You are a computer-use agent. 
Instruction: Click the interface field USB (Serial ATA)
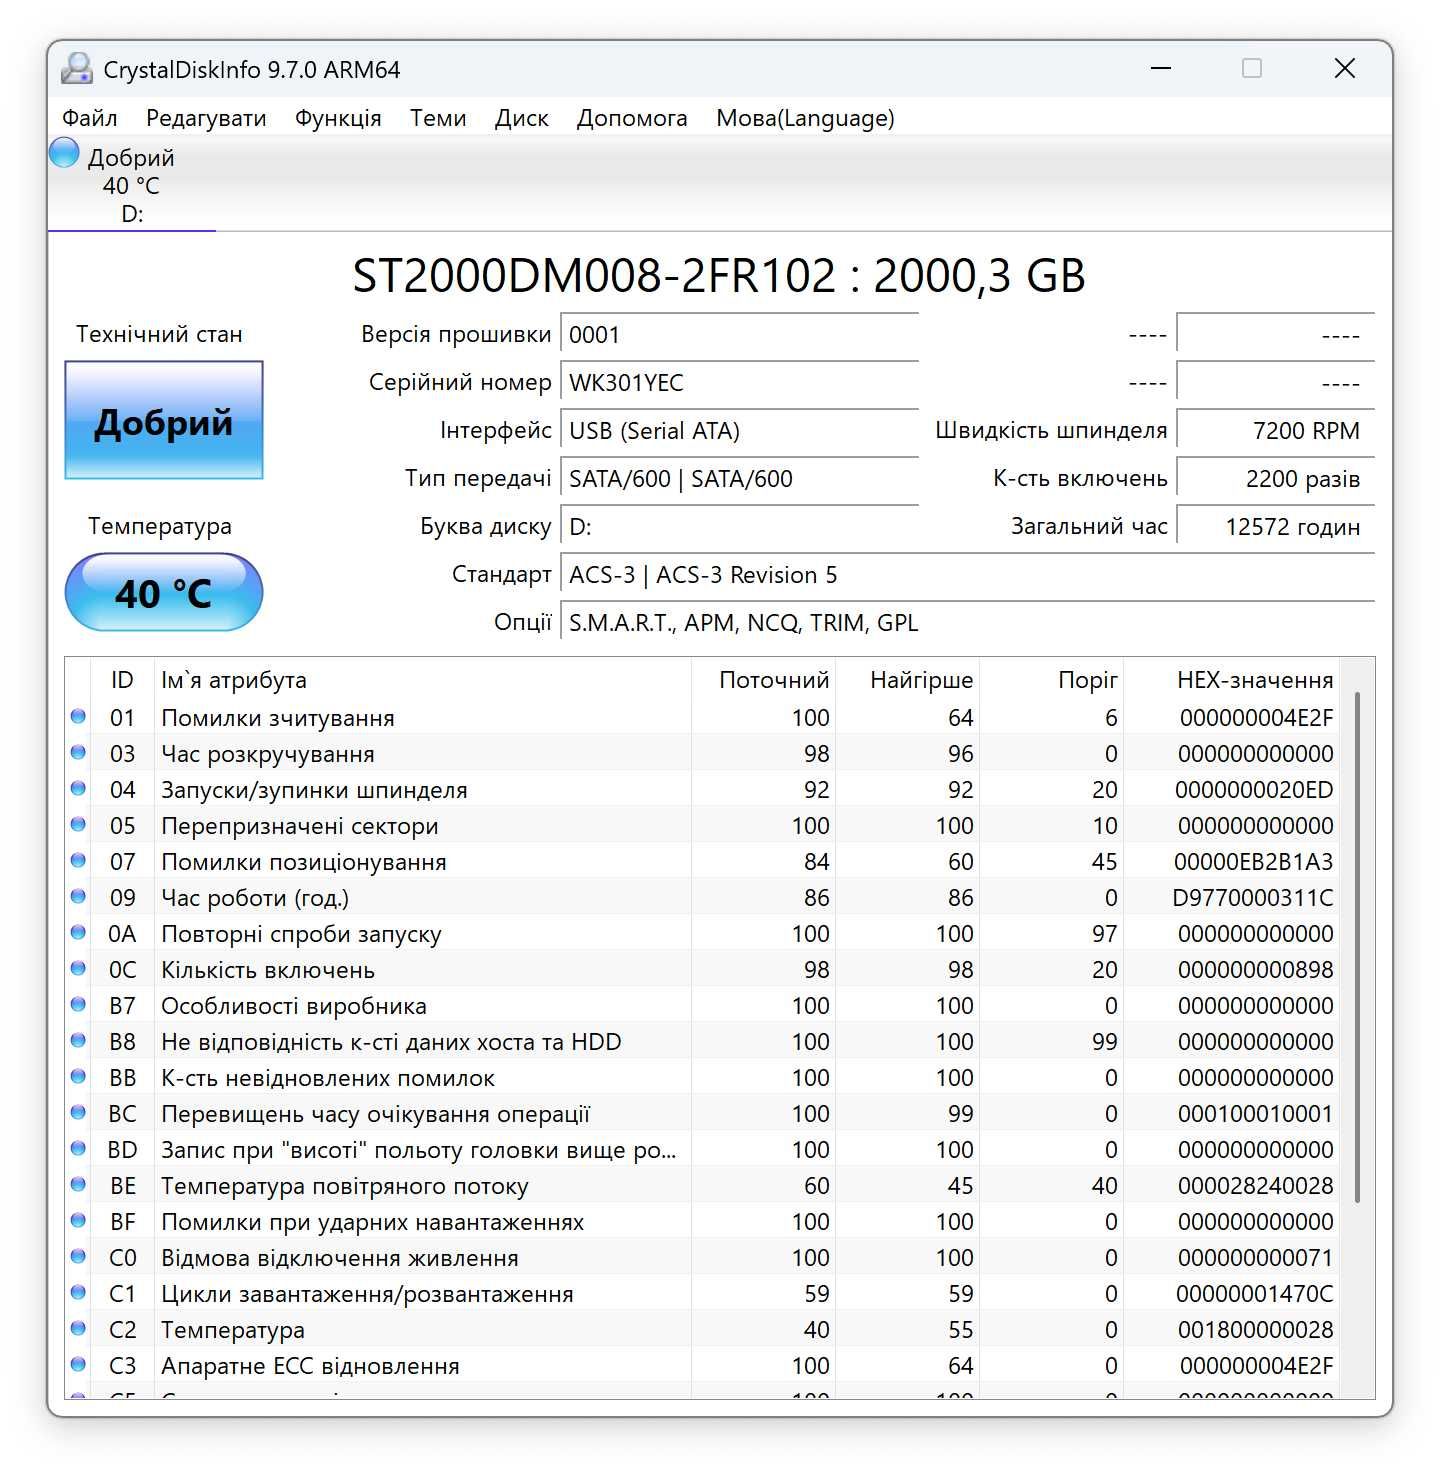(739, 431)
